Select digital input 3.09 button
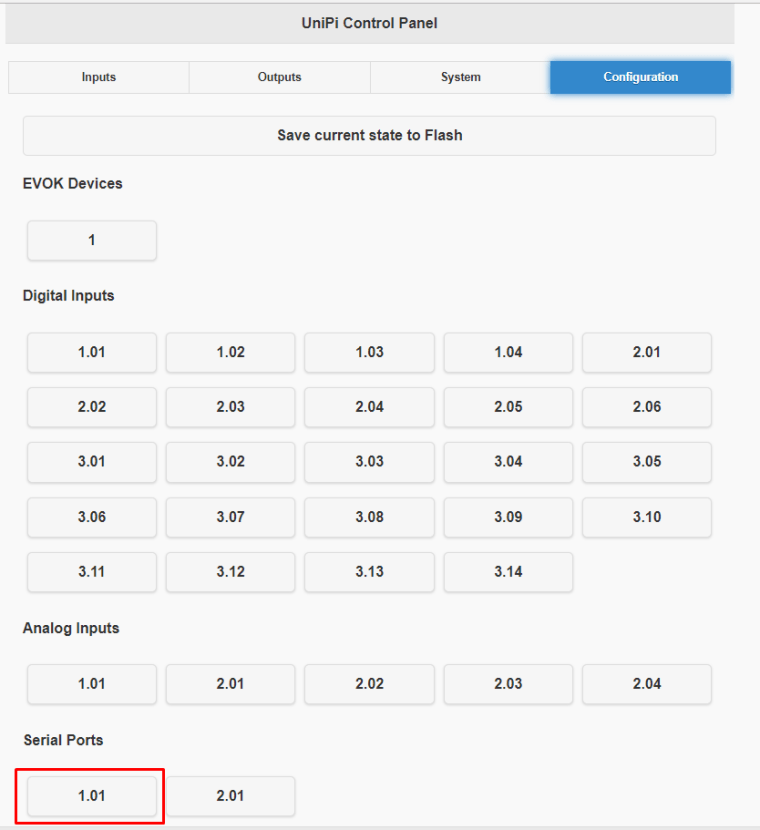 pyautogui.click(x=508, y=517)
